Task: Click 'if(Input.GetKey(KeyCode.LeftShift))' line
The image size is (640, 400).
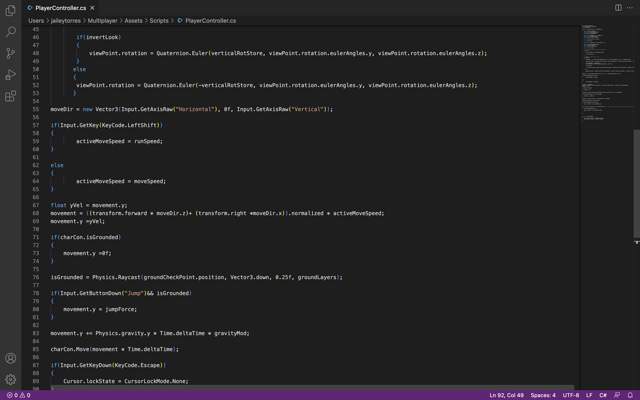Action: (107, 125)
